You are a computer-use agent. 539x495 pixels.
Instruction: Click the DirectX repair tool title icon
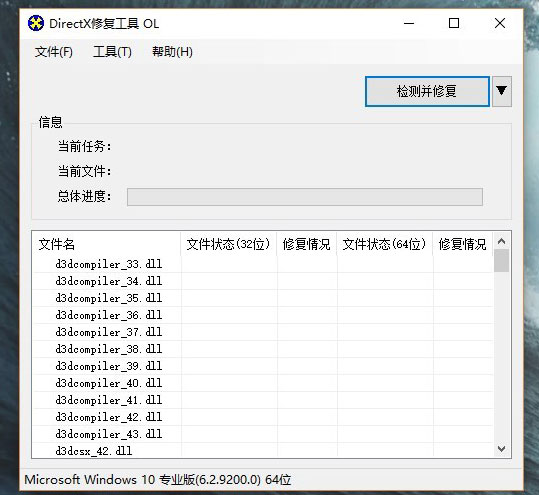point(36,23)
